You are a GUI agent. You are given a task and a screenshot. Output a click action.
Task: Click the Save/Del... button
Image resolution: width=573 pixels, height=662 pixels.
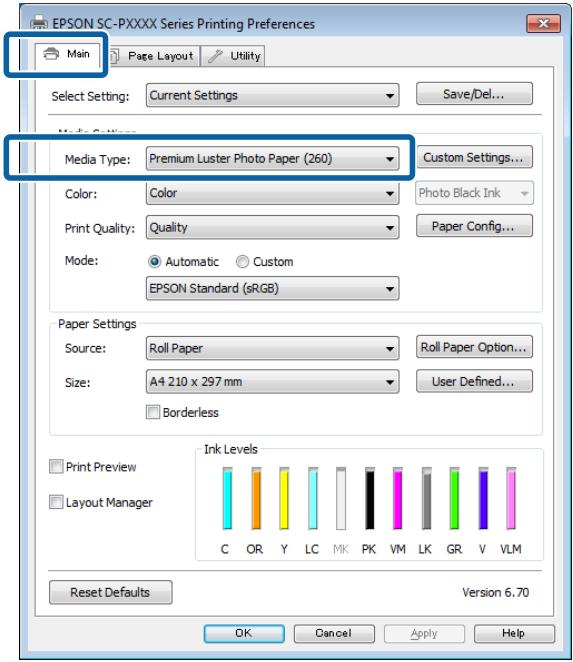click(474, 94)
